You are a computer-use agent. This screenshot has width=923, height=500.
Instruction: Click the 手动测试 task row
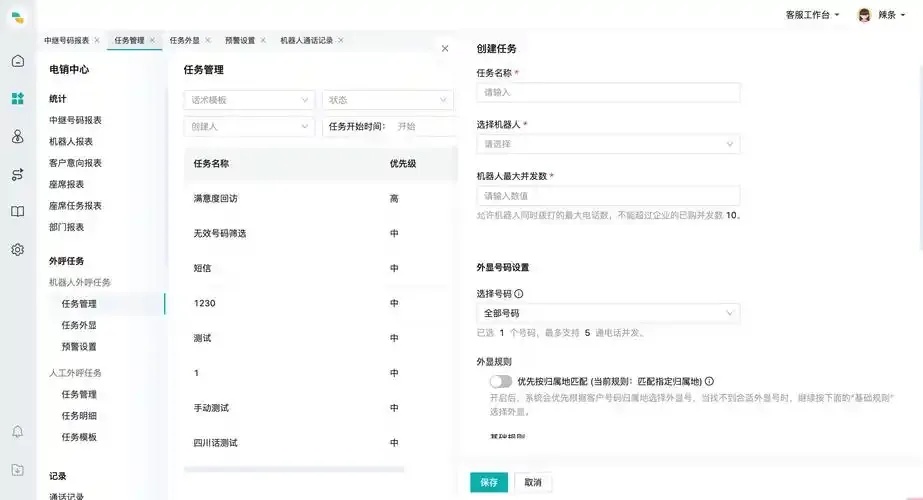[320, 408]
